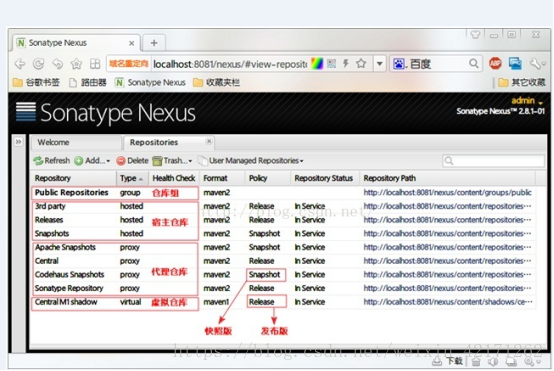The image size is (554, 371).
Task: Open favorites star icon in the nav bar
Action: coord(76,64)
